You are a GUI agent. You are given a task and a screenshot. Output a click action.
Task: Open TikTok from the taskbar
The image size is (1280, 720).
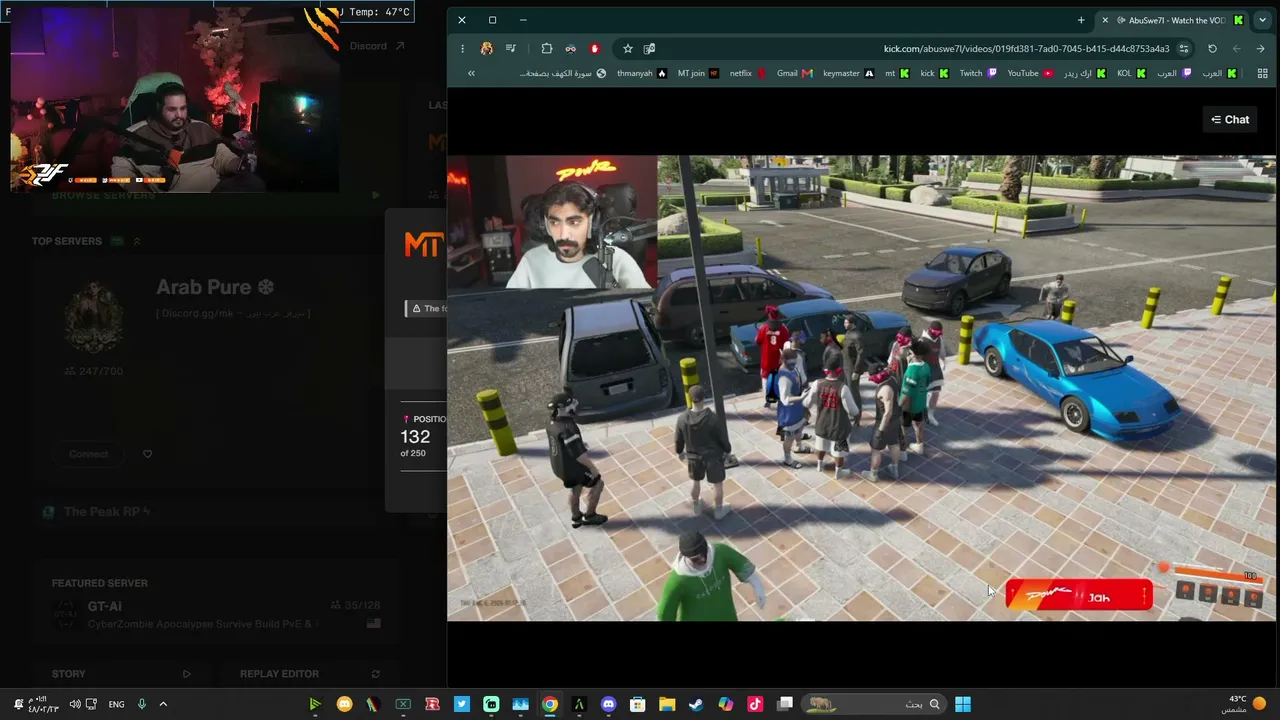(x=755, y=704)
